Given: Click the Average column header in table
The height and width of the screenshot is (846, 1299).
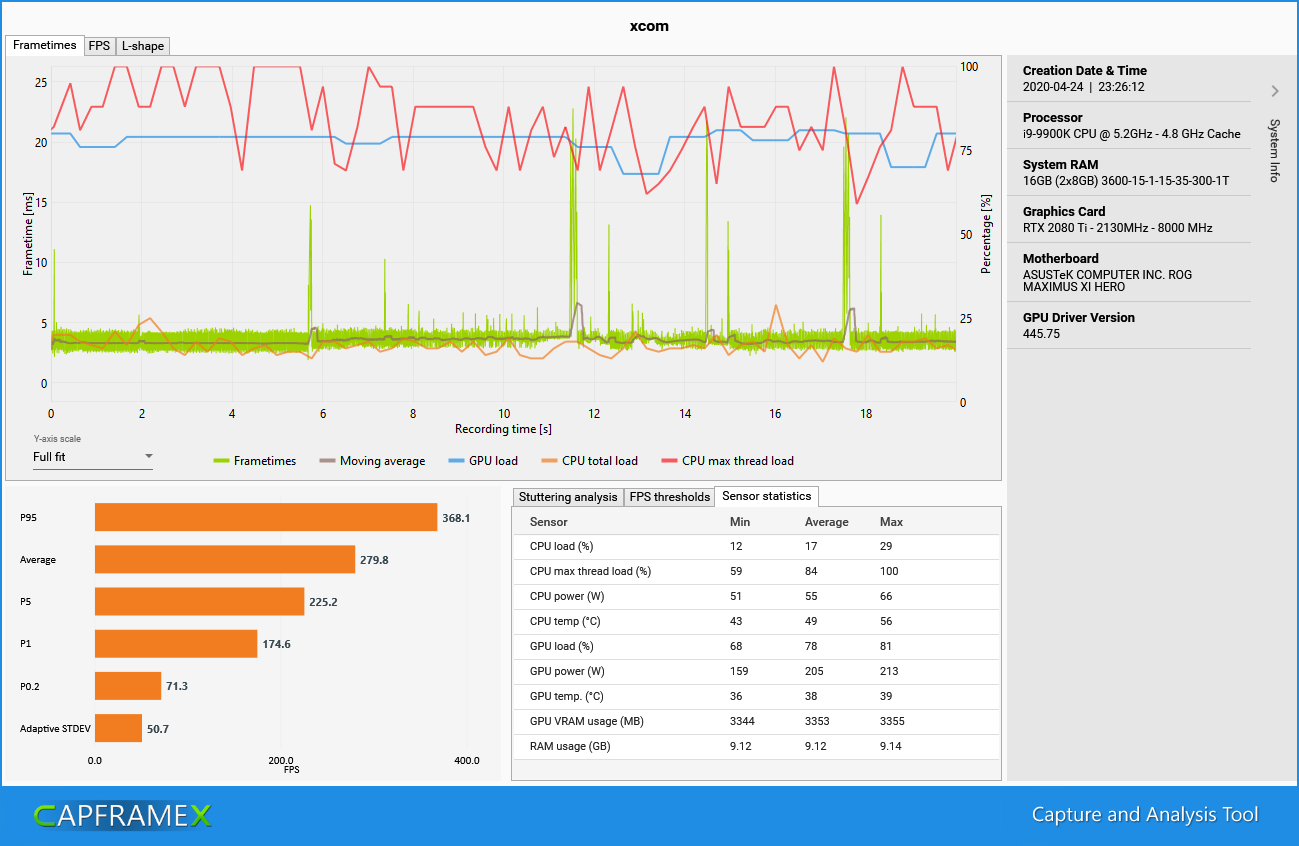Looking at the screenshot, I should click(x=826, y=522).
